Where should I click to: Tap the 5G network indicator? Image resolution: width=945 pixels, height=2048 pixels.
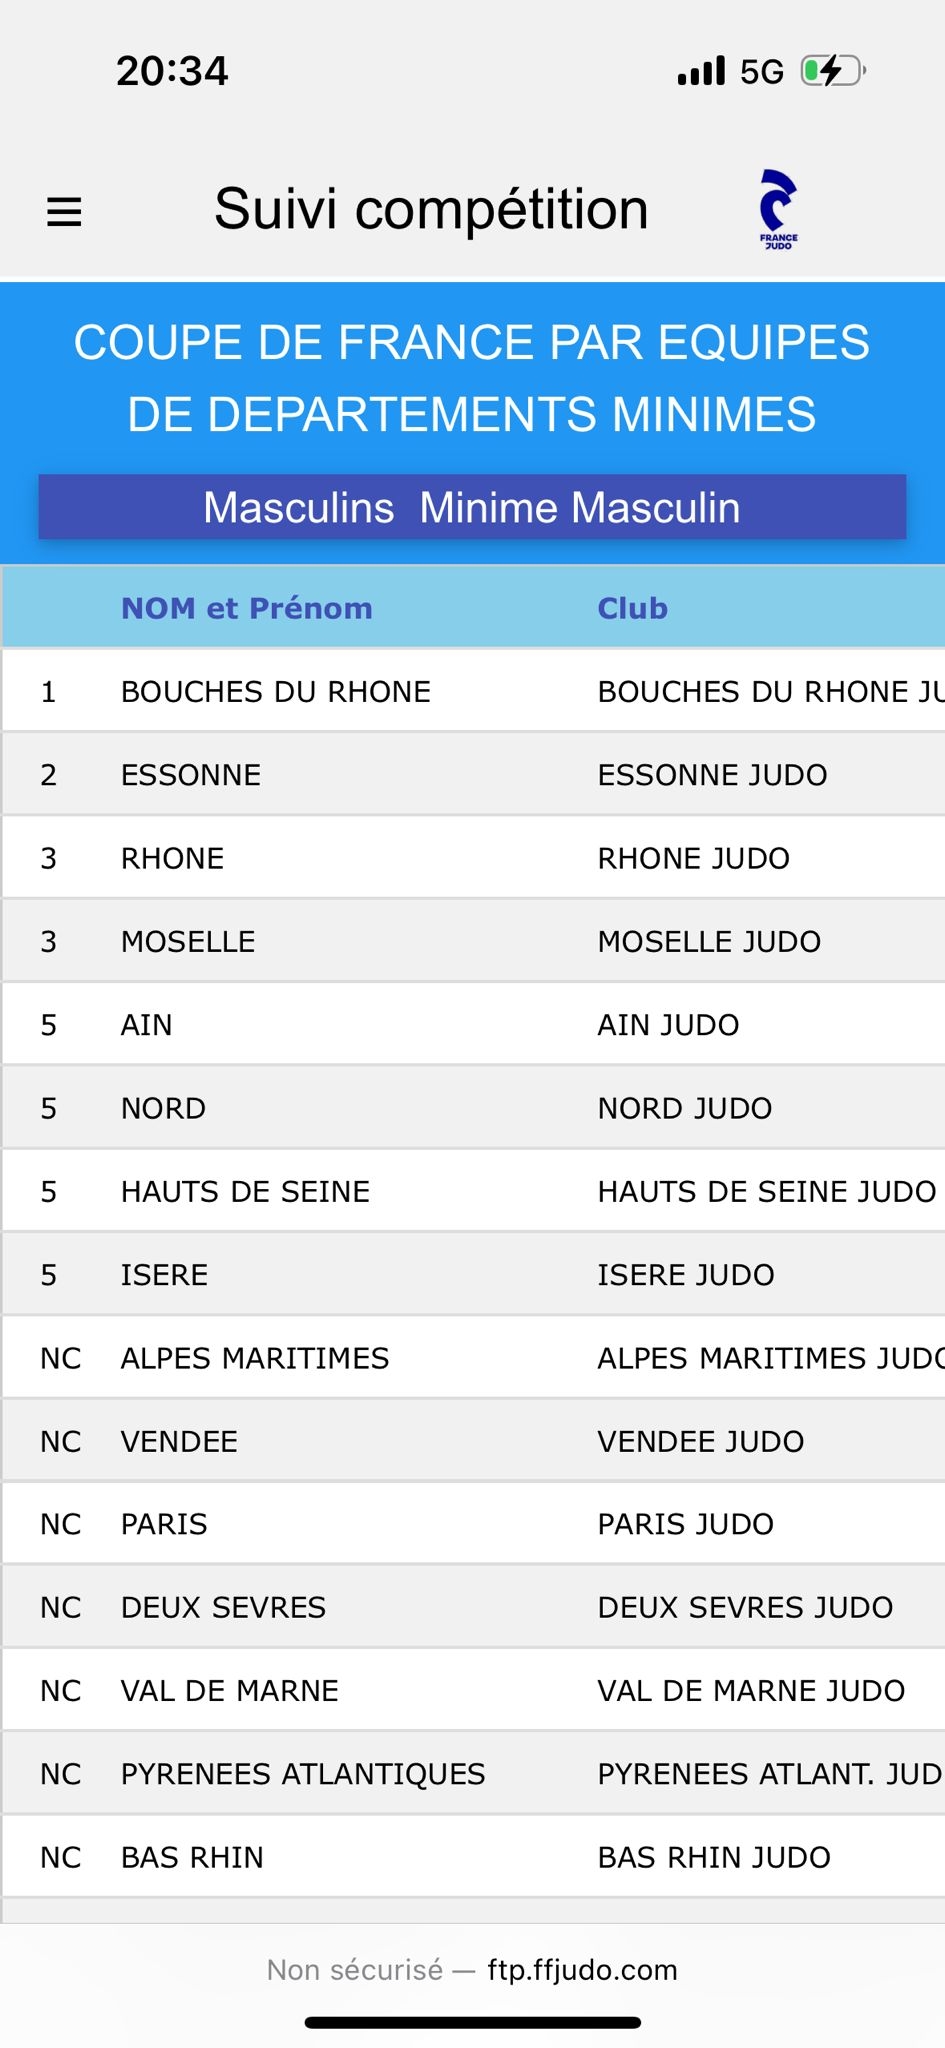coord(762,72)
